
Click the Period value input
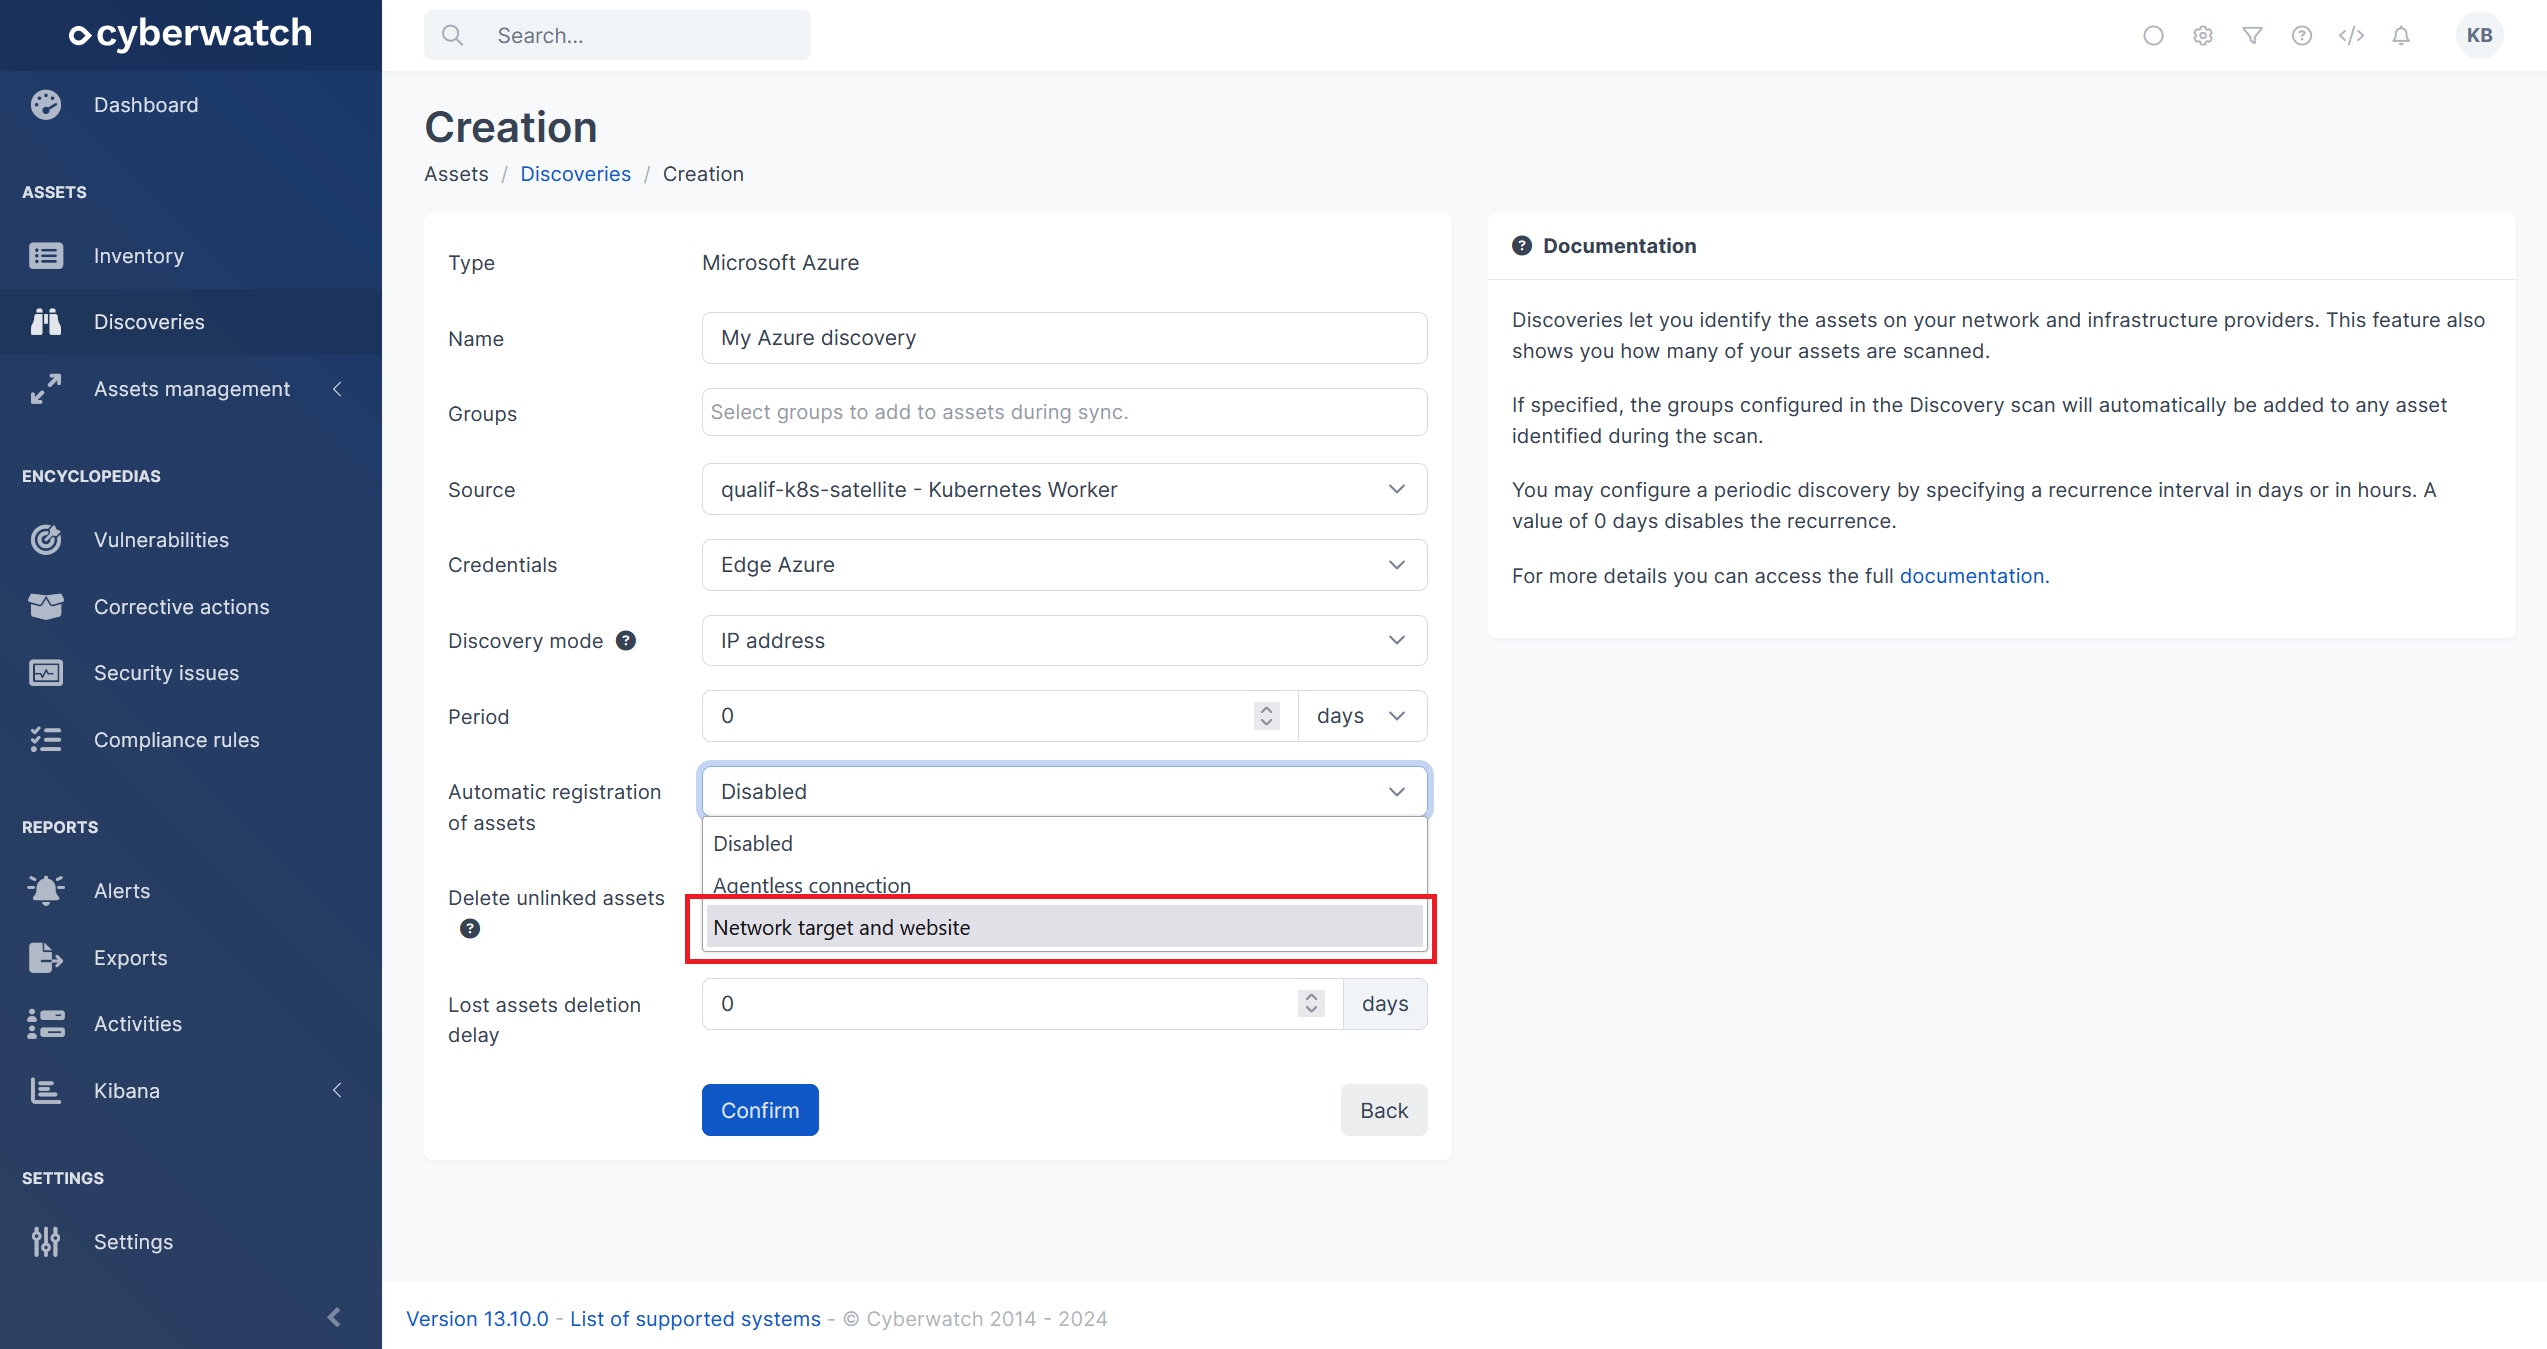pyautogui.click(x=1000, y=716)
